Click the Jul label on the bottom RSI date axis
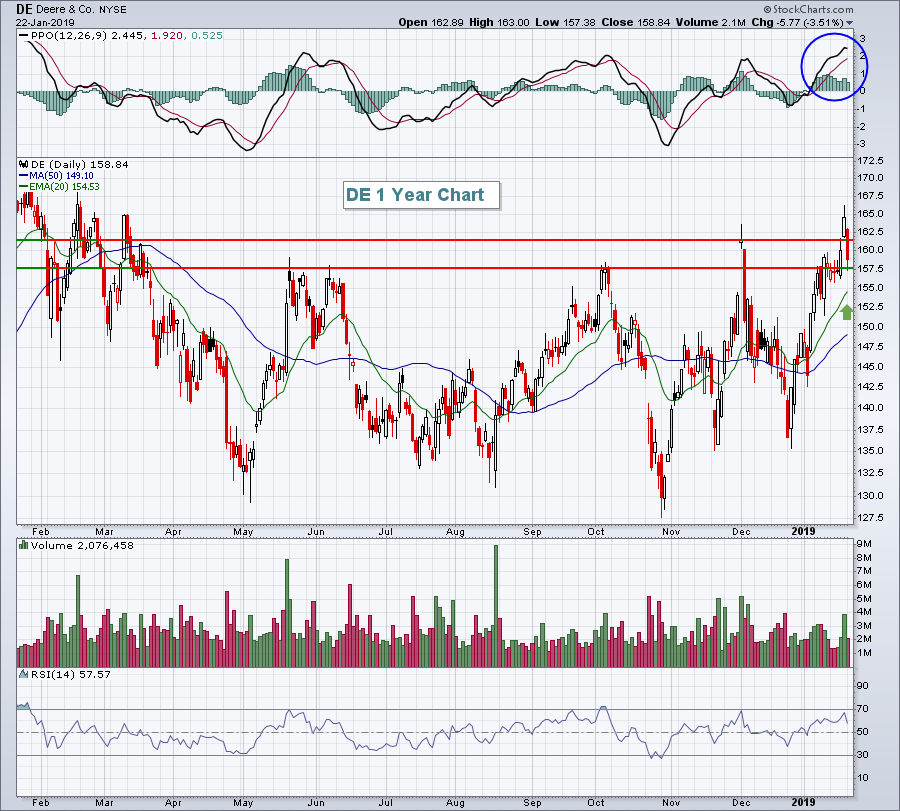The image size is (900, 811). pos(386,803)
